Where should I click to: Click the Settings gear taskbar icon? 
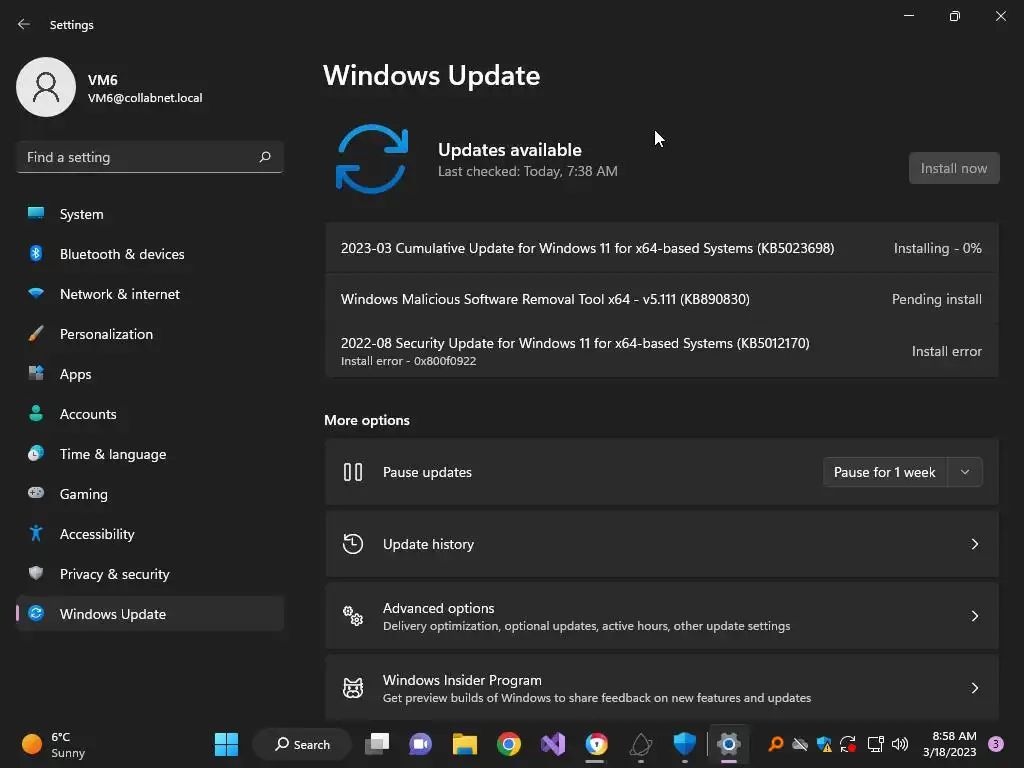[x=728, y=744]
